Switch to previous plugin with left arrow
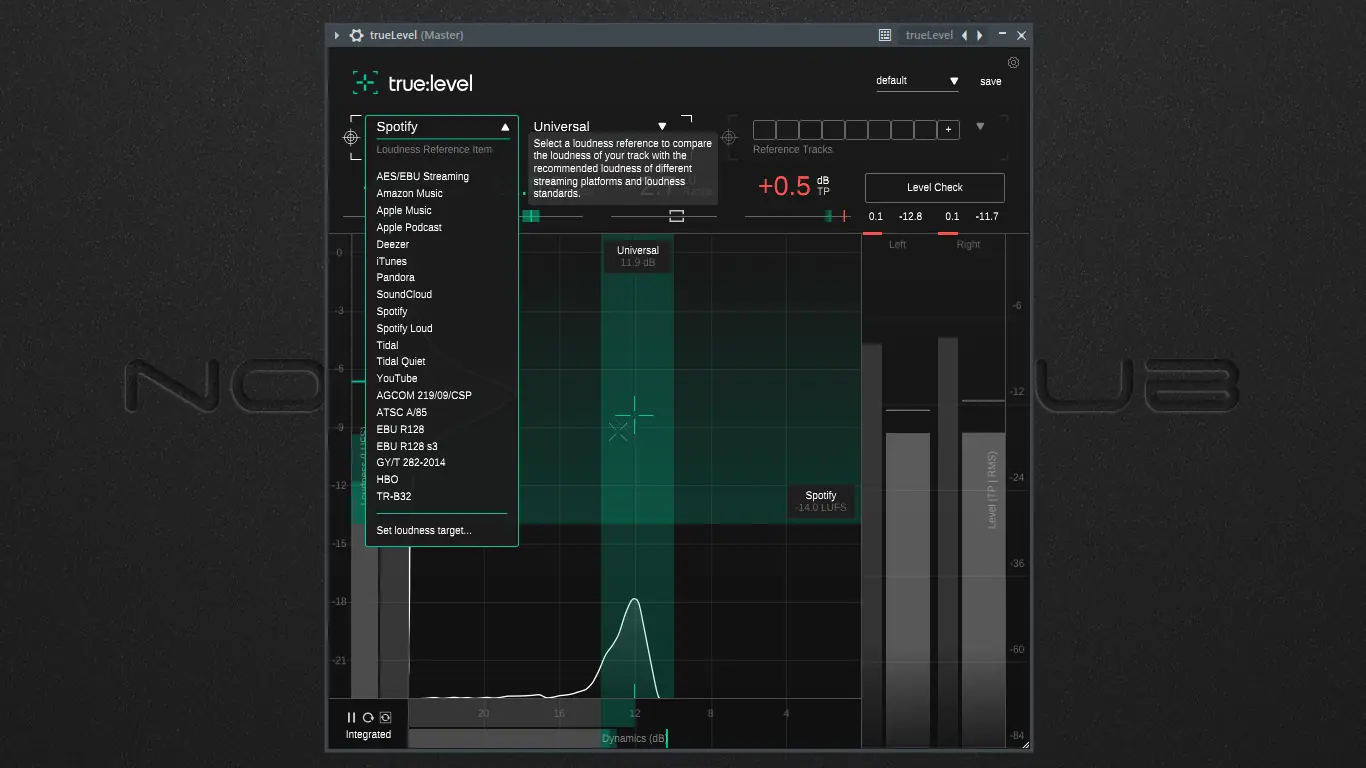This screenshot has width=1366, height=768. [x=964, y=35]
